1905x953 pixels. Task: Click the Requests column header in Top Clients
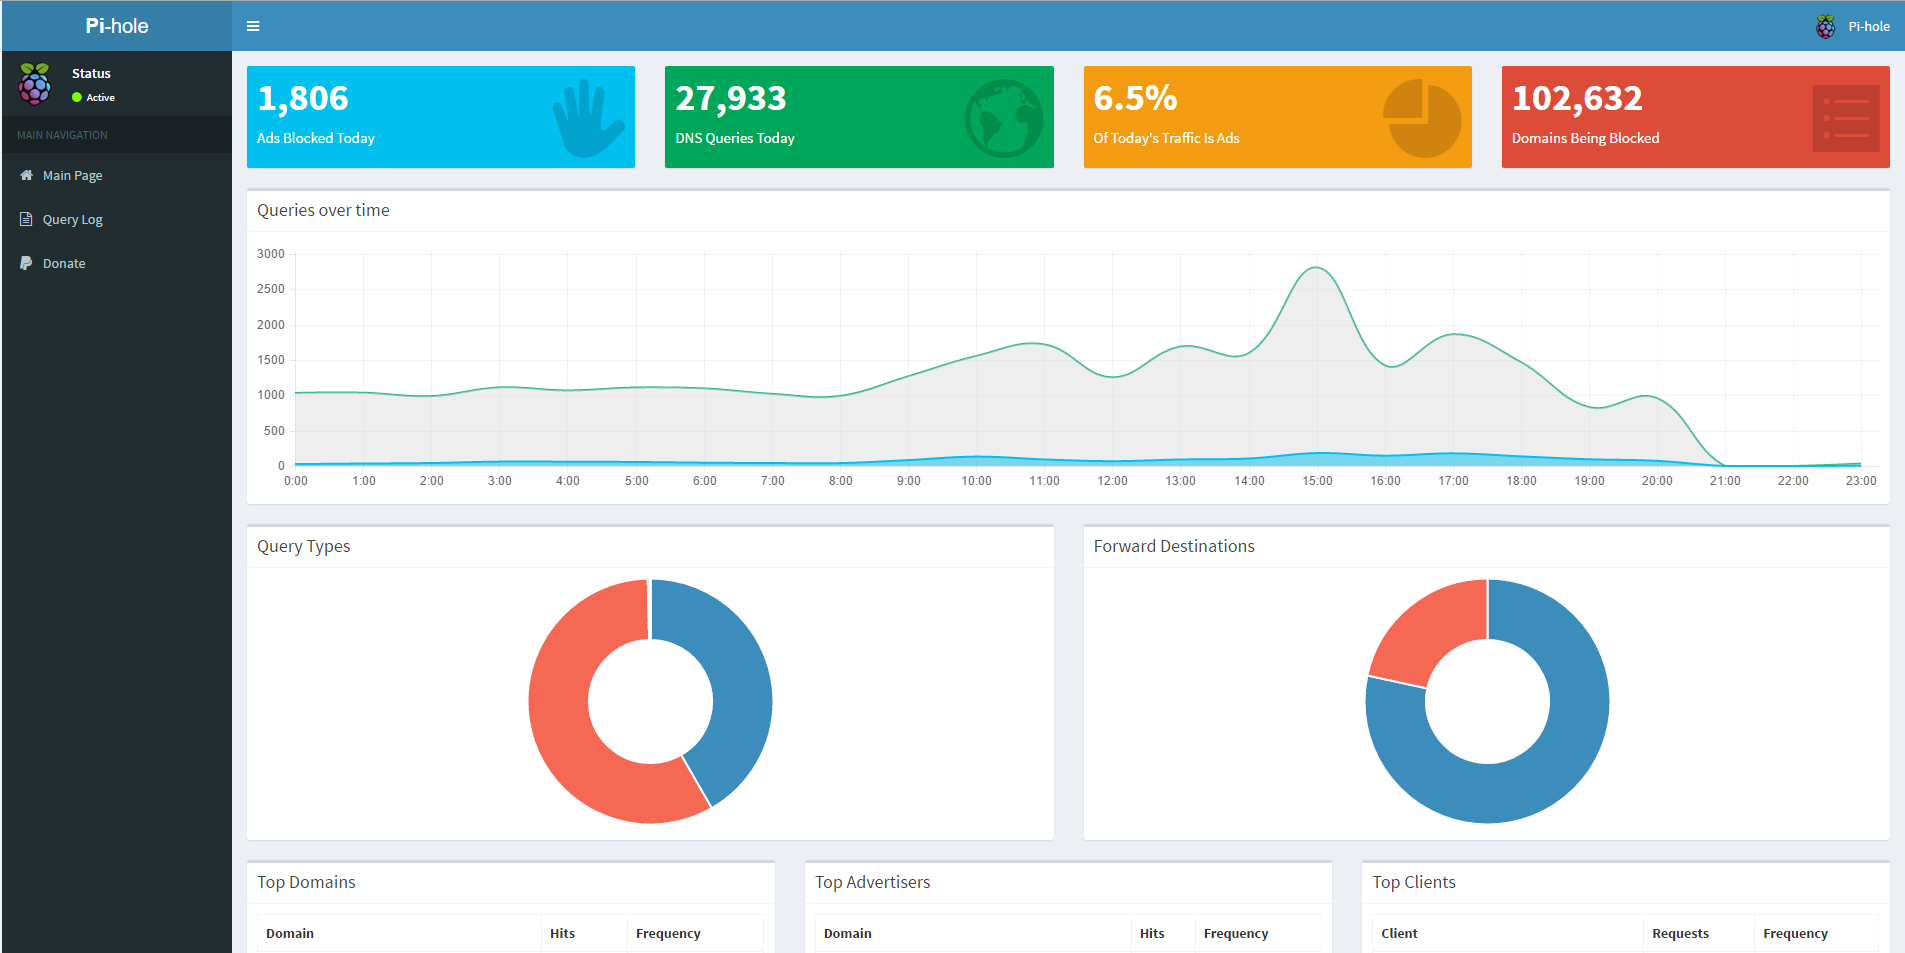tap(1680, 933)
